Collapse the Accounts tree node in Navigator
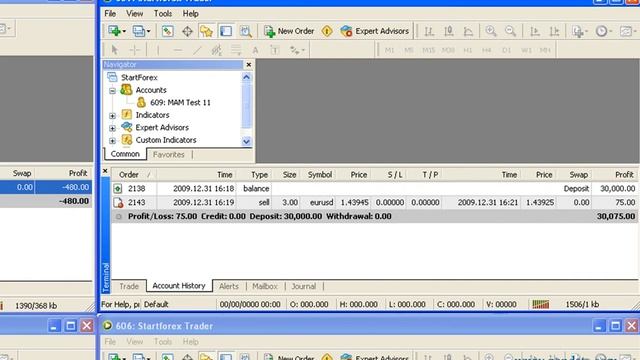This screenshot has height=360, width=640. (112, 91)
